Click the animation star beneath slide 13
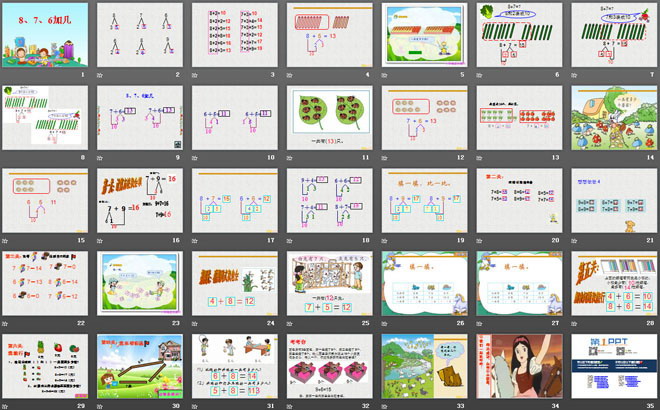The width and height of the screenshot is (660, 410). click(x=479, y=157)
